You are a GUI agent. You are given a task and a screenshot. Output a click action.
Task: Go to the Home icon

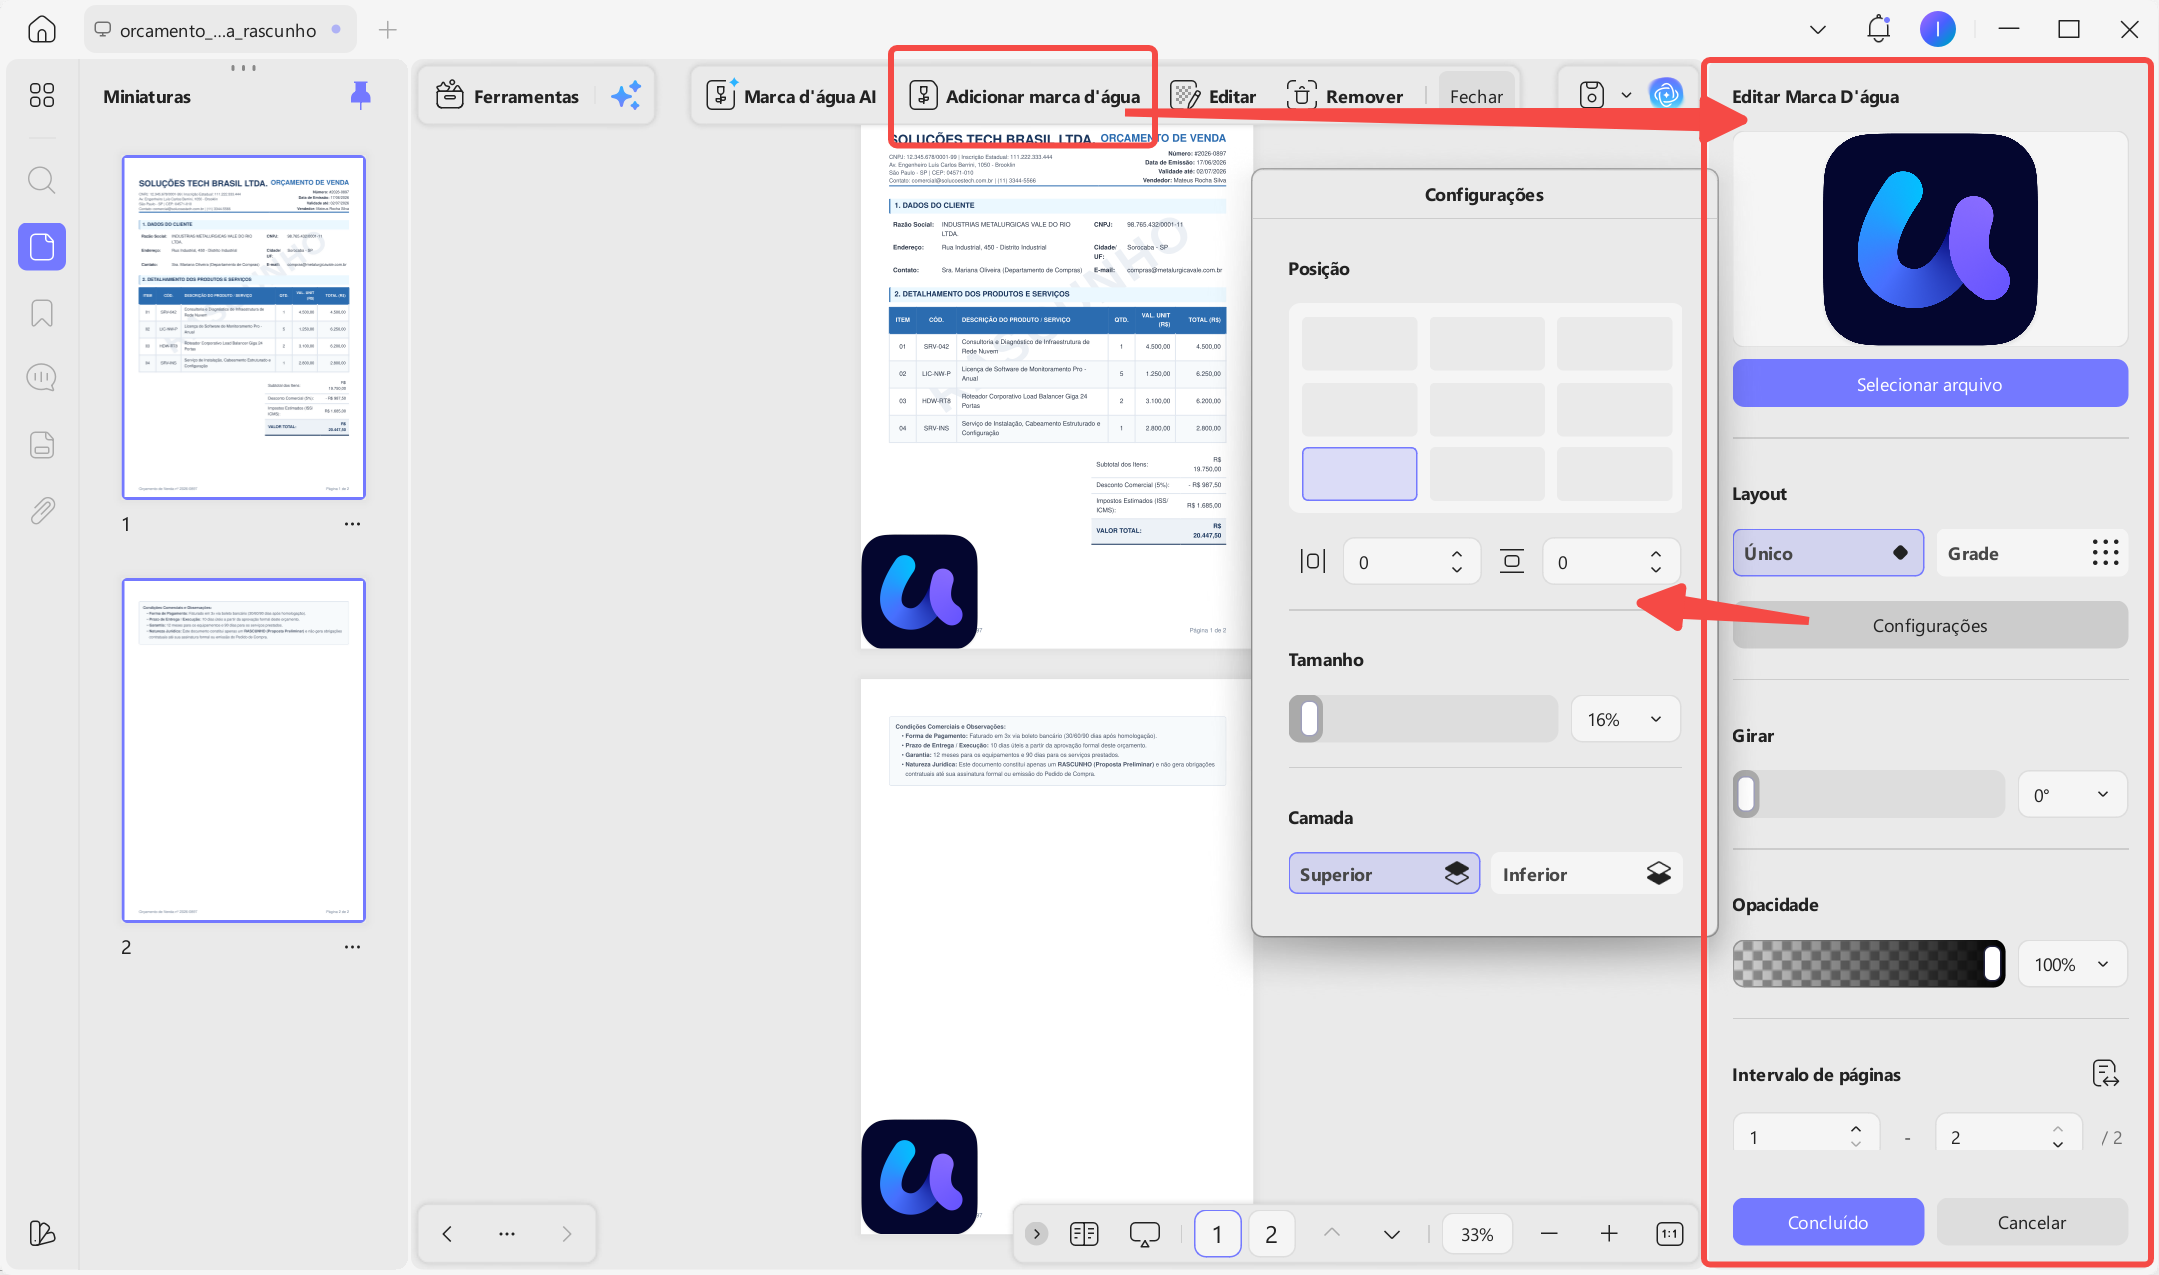click(x=42, y=29)
